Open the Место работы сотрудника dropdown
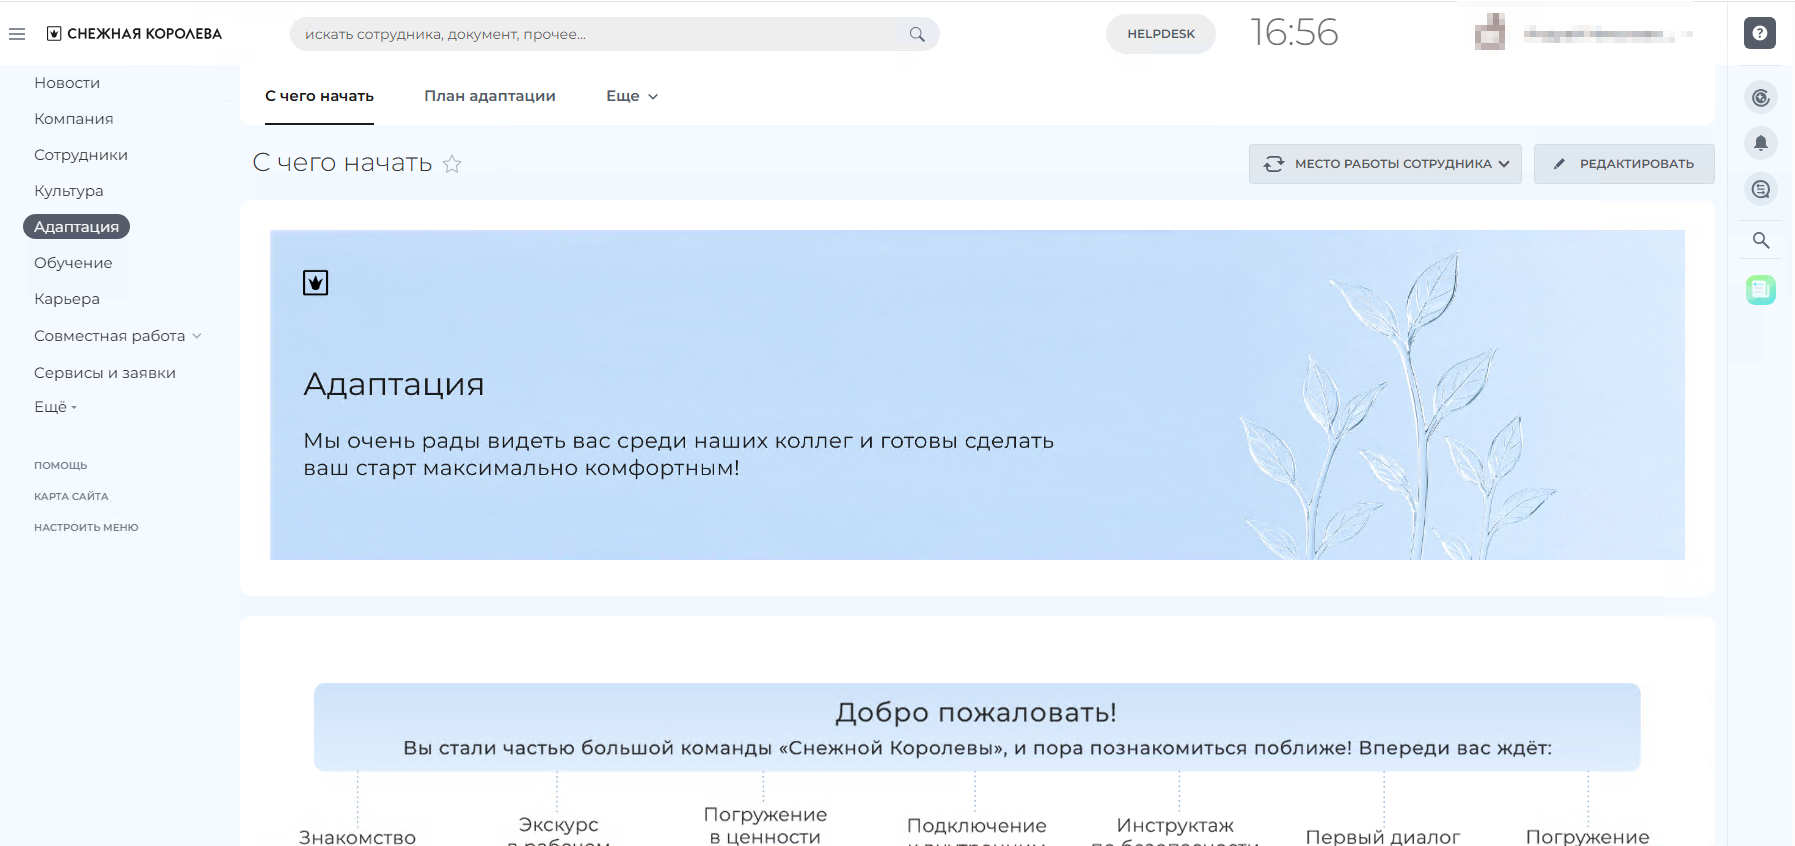Screen dimensions: 1795x846 coord(1385,164)
